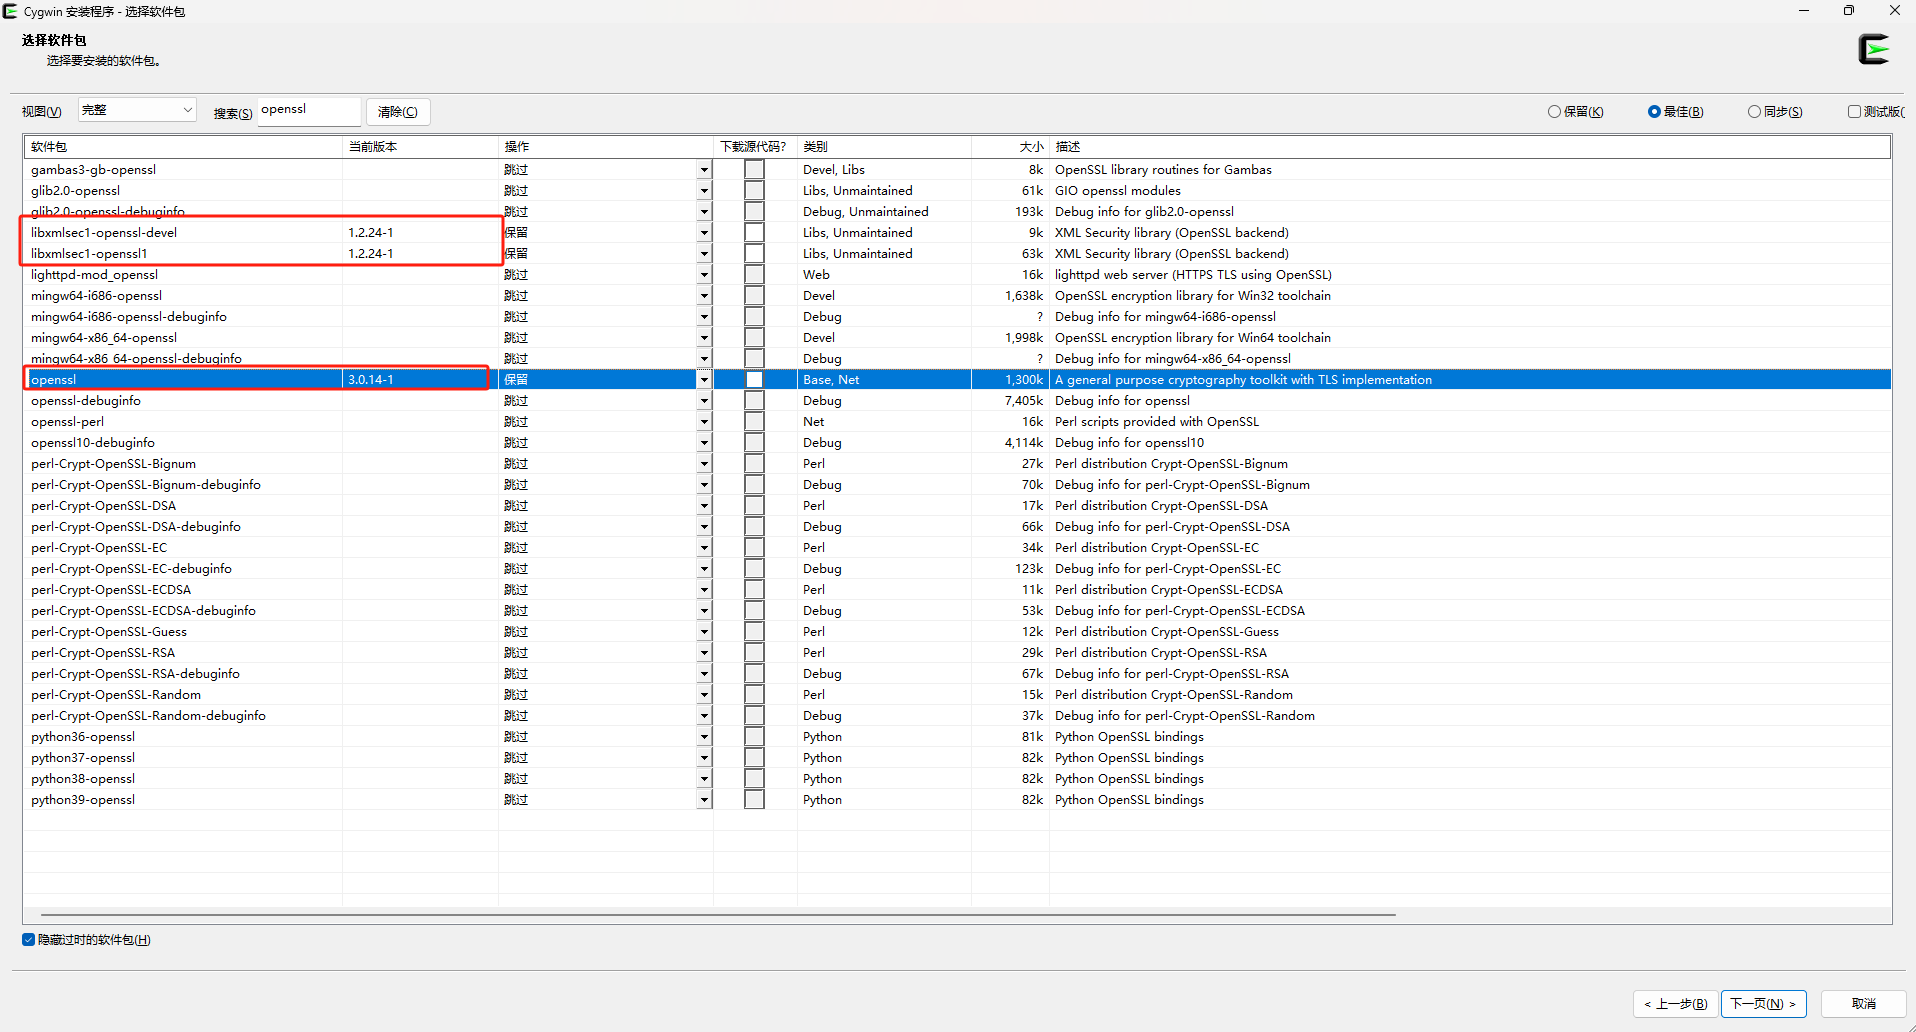This screenshot has height=1032, width=1916.
Task: Select the python38-openssl package row
Action: coord(957,779)
